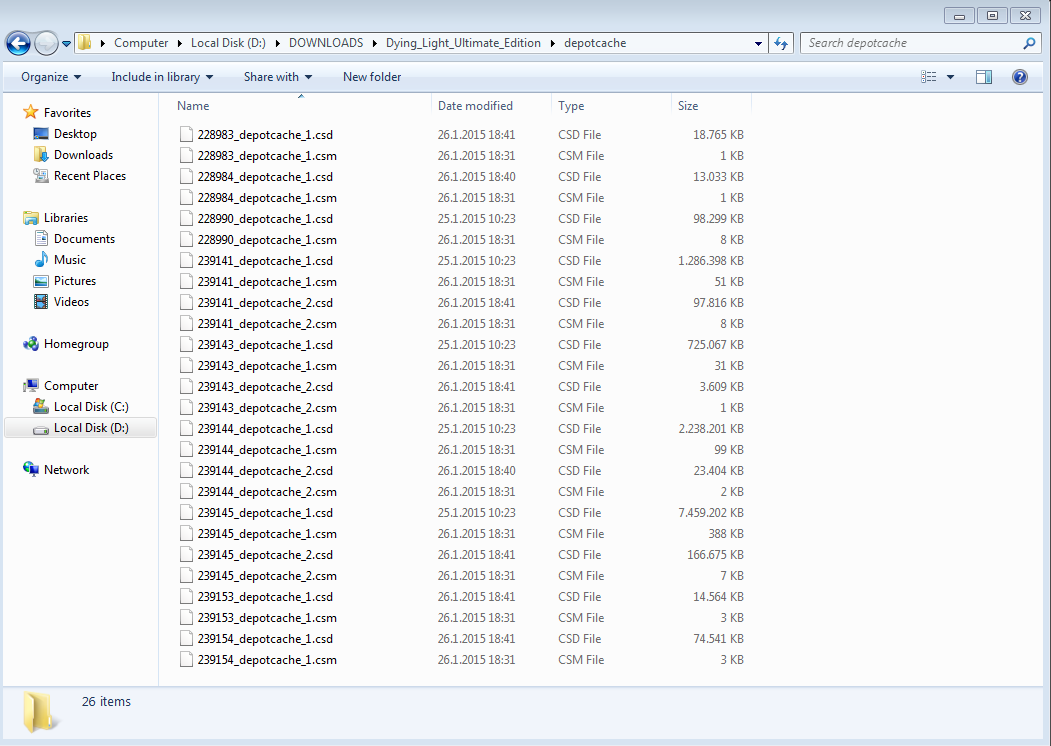Click the search magnifier icon
This screenshot has height=746, width=1051.
click(x=1029, y=43)
